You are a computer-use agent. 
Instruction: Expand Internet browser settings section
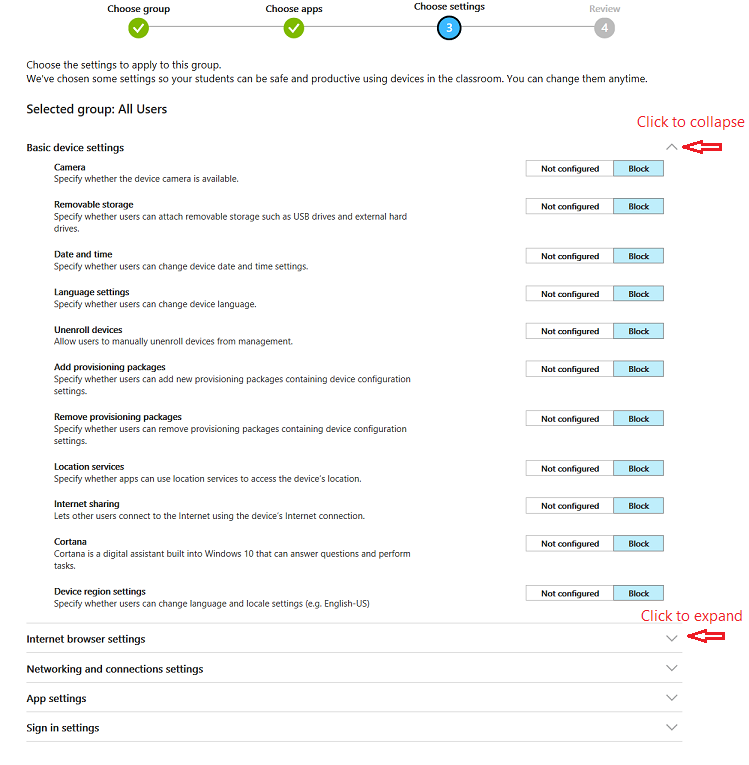(671, 639)
